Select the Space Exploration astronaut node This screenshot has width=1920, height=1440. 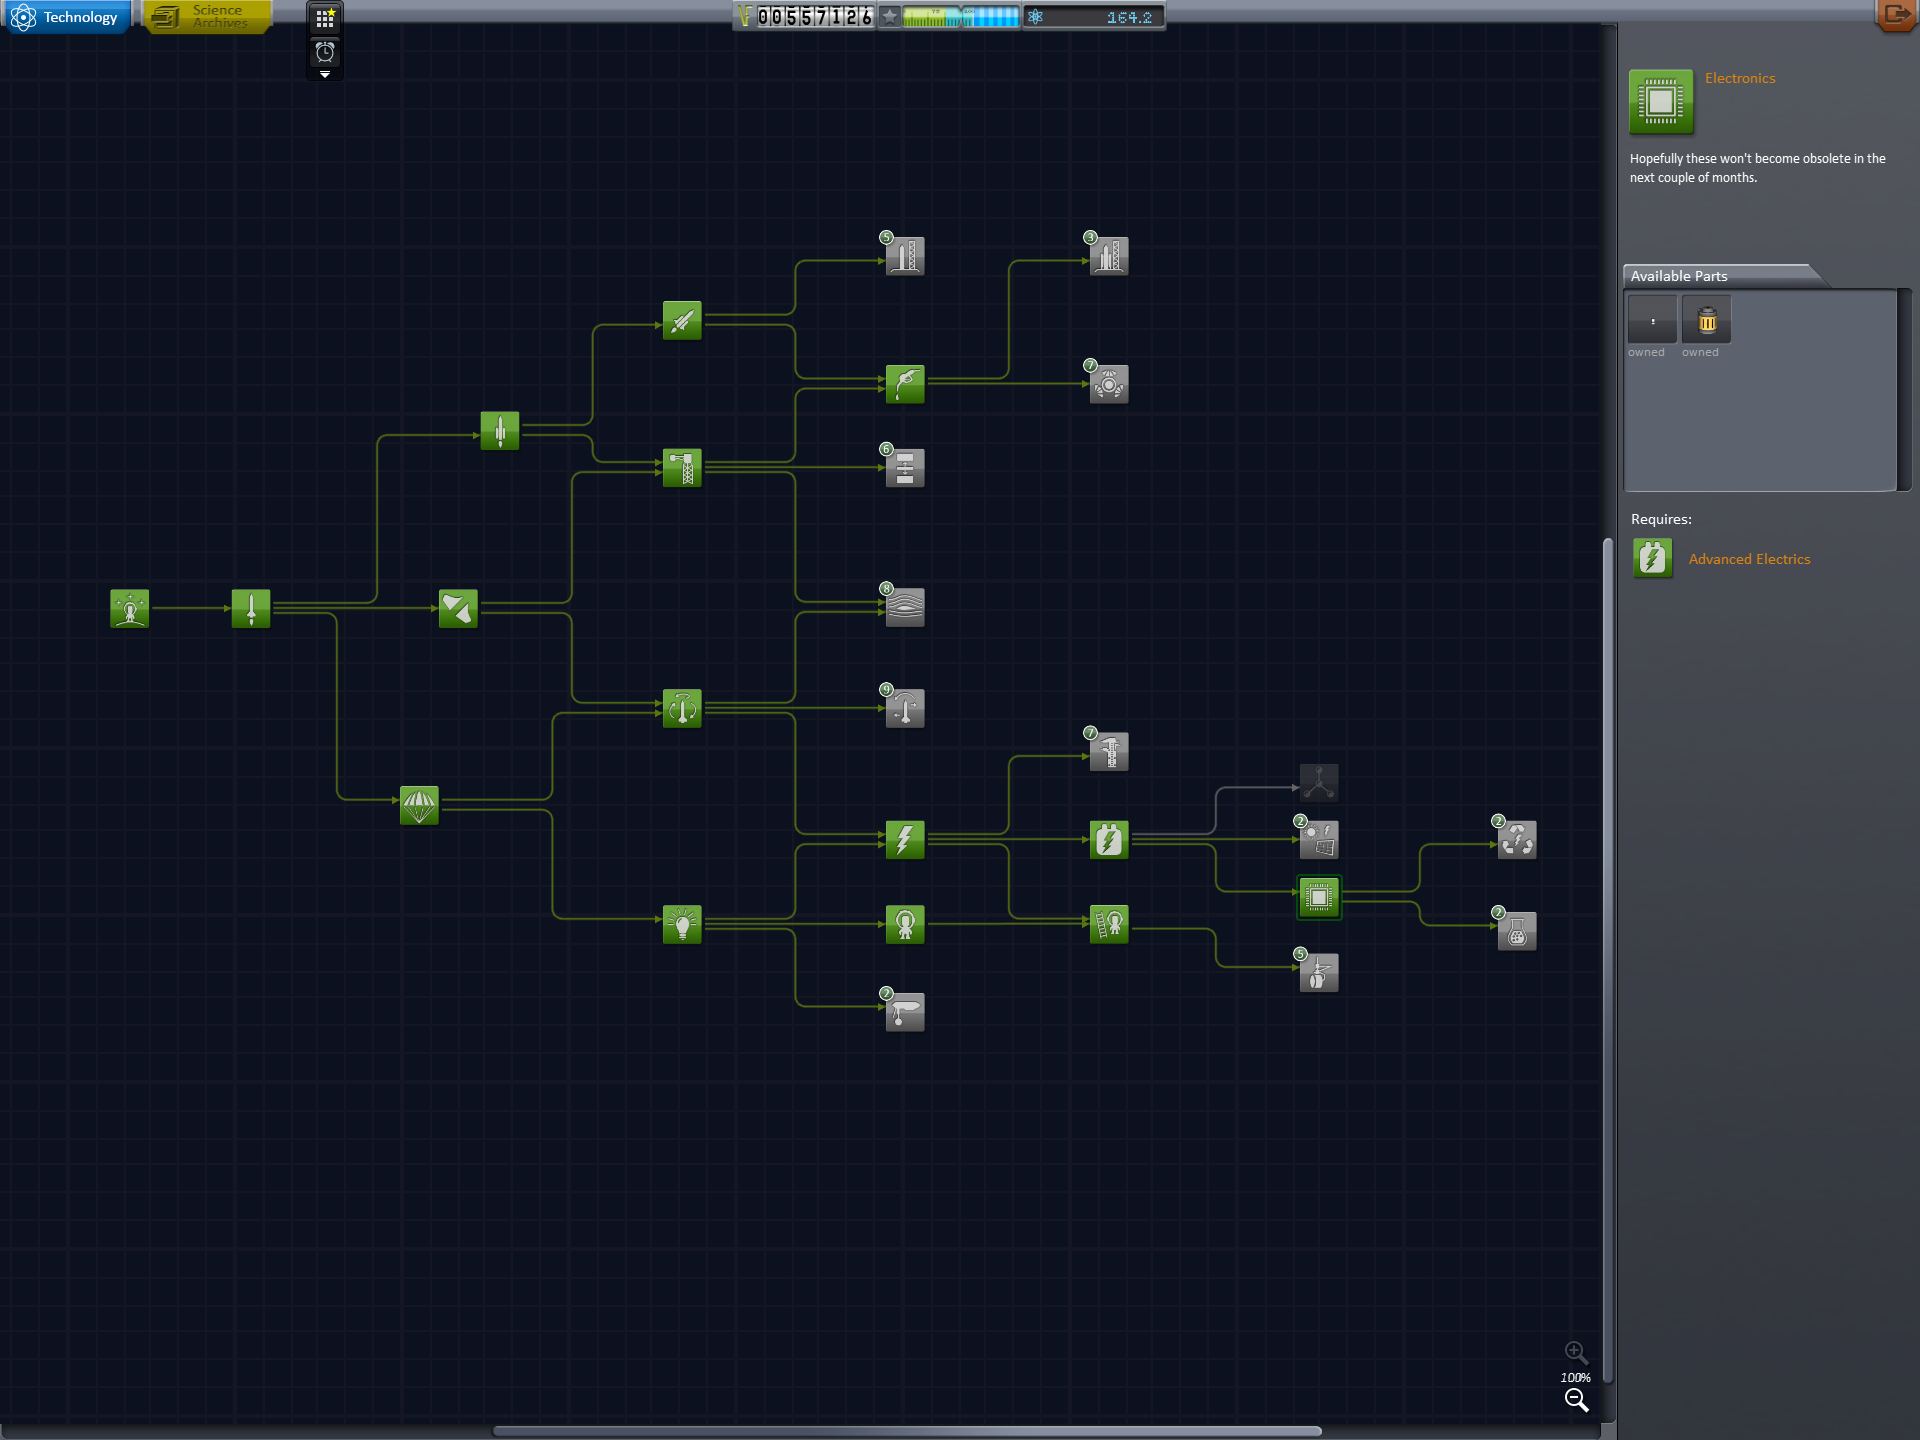[905, 924]
